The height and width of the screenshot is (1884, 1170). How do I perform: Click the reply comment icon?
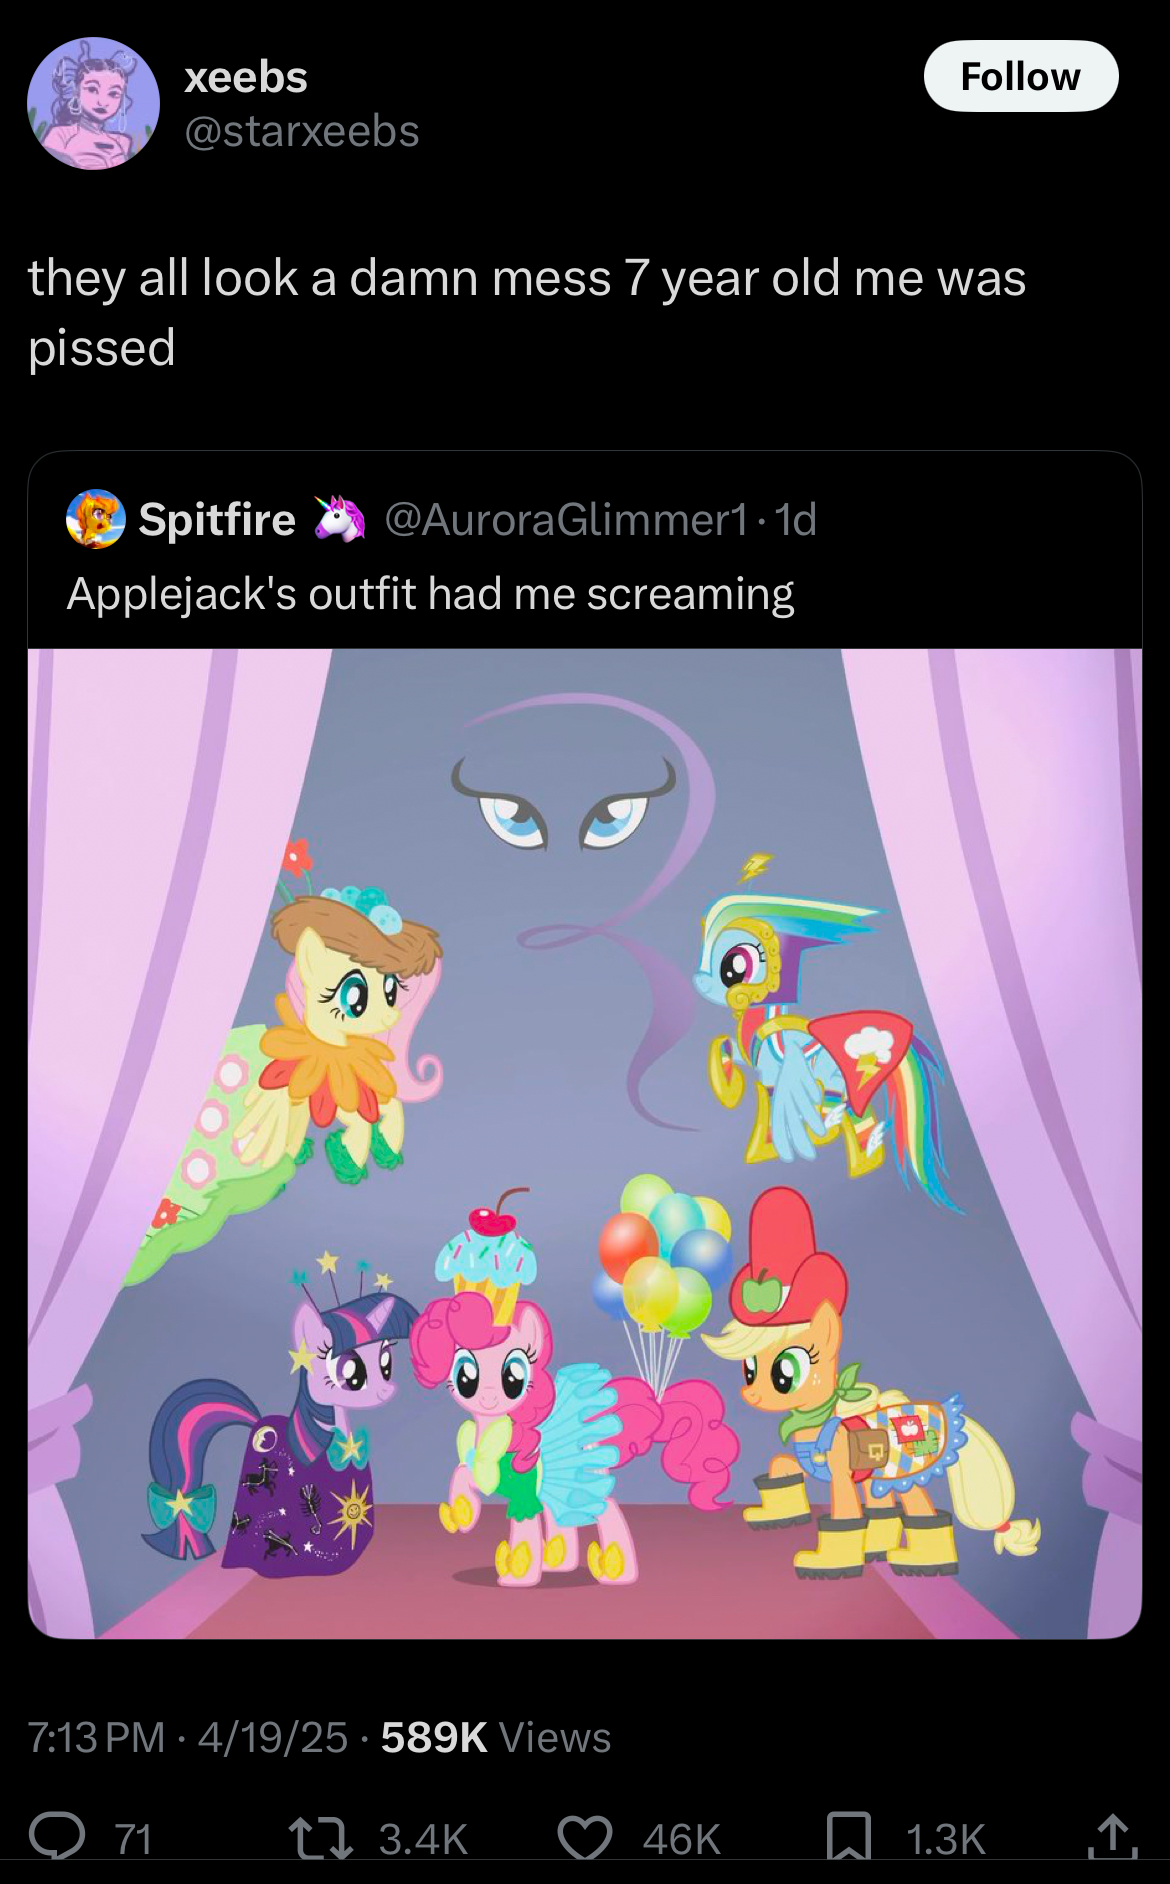[x=57, y=1837]
